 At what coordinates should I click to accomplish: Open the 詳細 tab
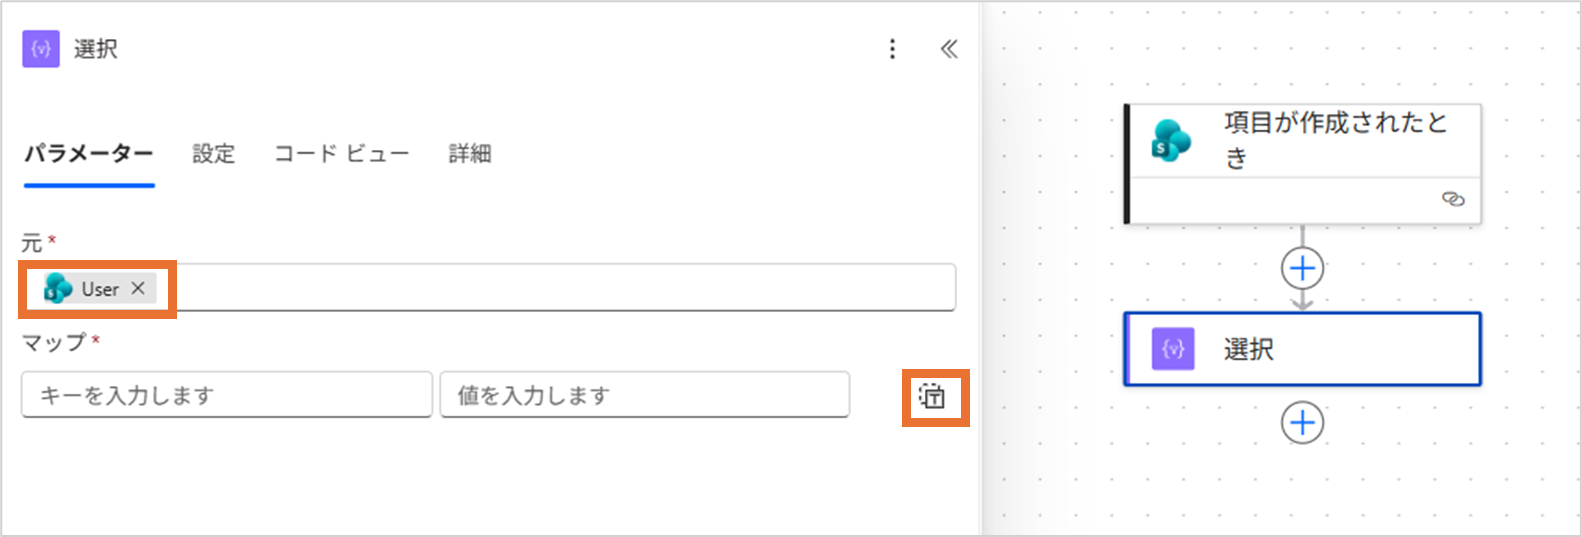(x=470, y=154)
